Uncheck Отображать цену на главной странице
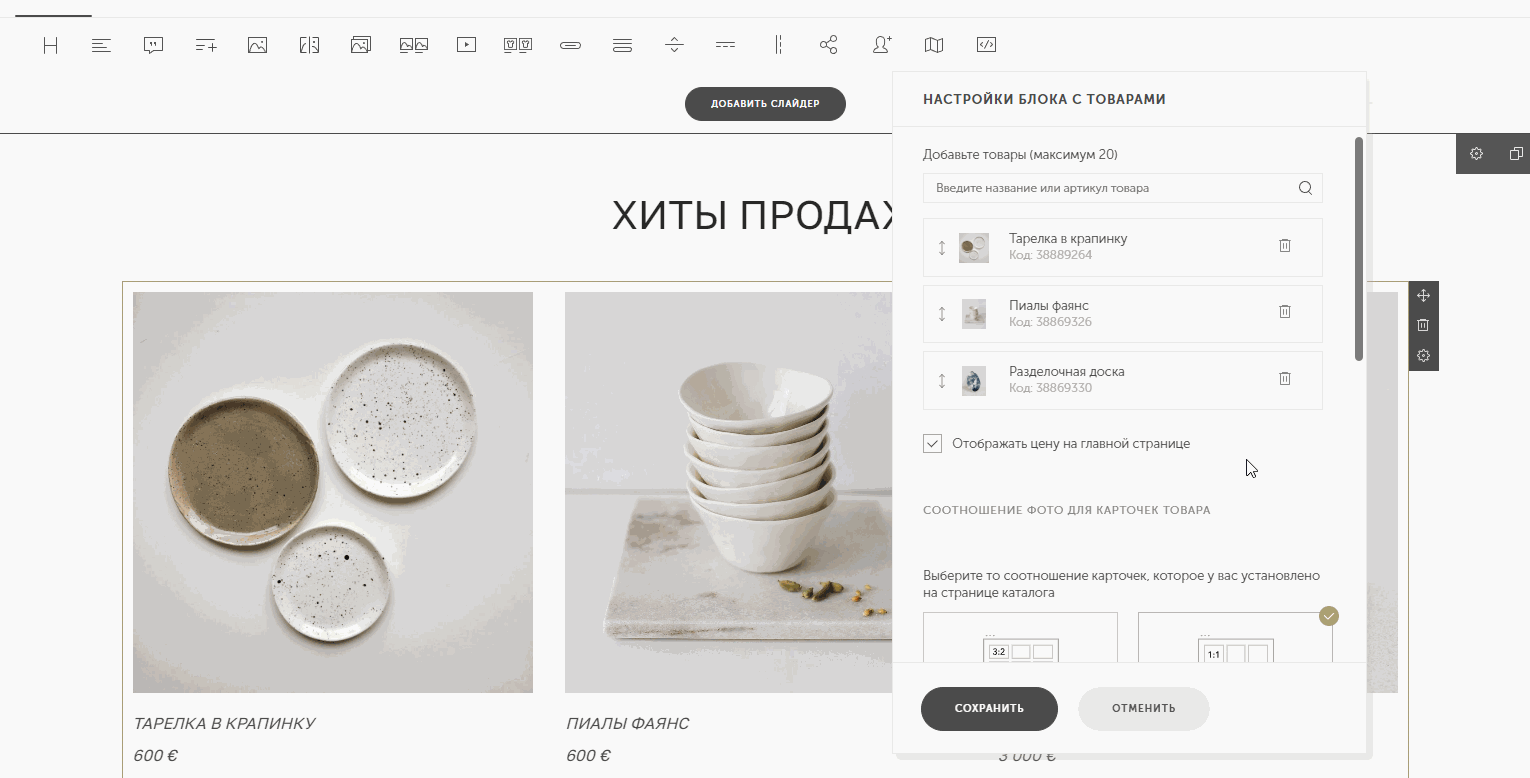1530x778 pixels. [x=933, y=444]
